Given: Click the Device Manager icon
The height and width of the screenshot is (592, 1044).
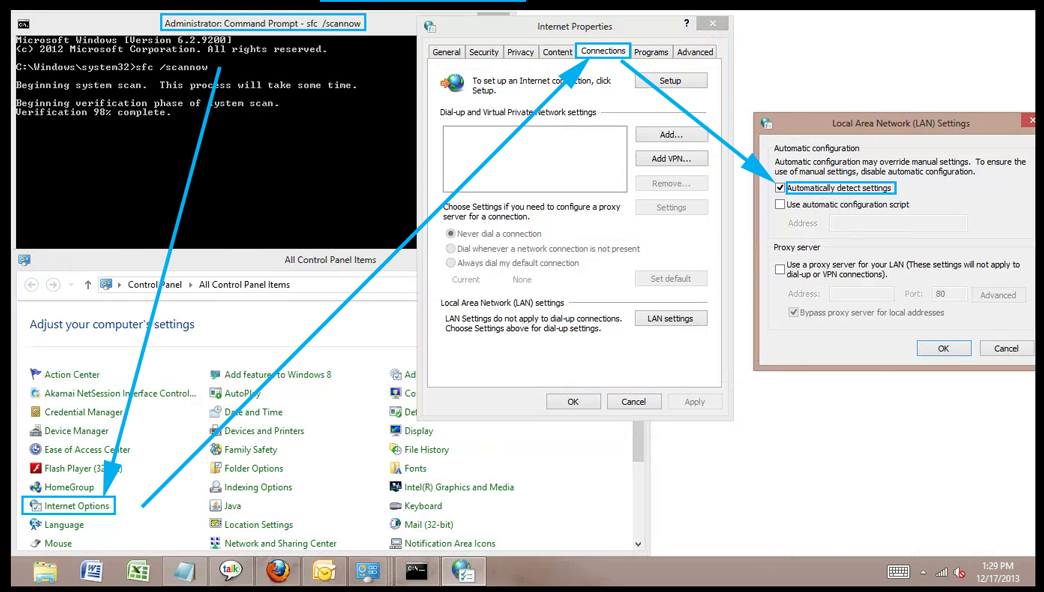Looking at the screenshot, I should tap(36, 431).
